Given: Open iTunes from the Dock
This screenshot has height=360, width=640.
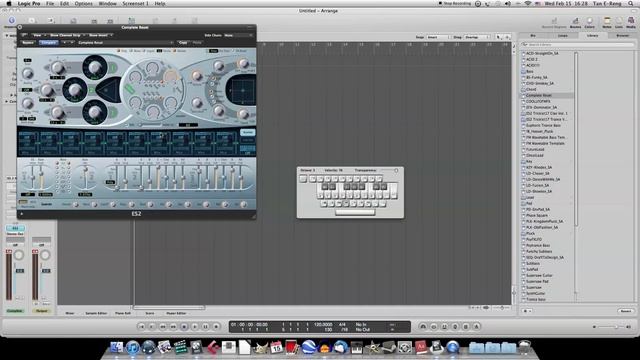Looking at the screenshot, I should [x=133, y=347].
